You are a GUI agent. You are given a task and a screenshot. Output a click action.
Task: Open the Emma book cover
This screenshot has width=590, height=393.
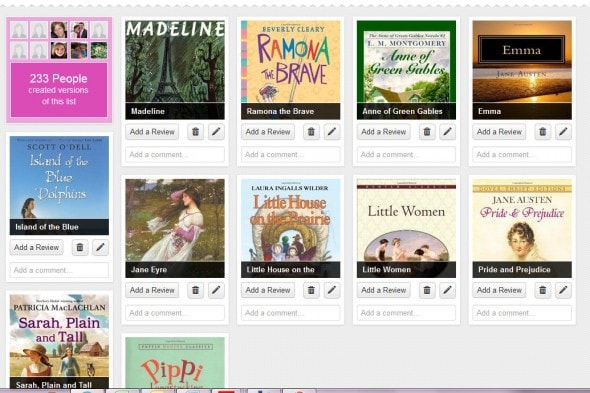point(522,70)
